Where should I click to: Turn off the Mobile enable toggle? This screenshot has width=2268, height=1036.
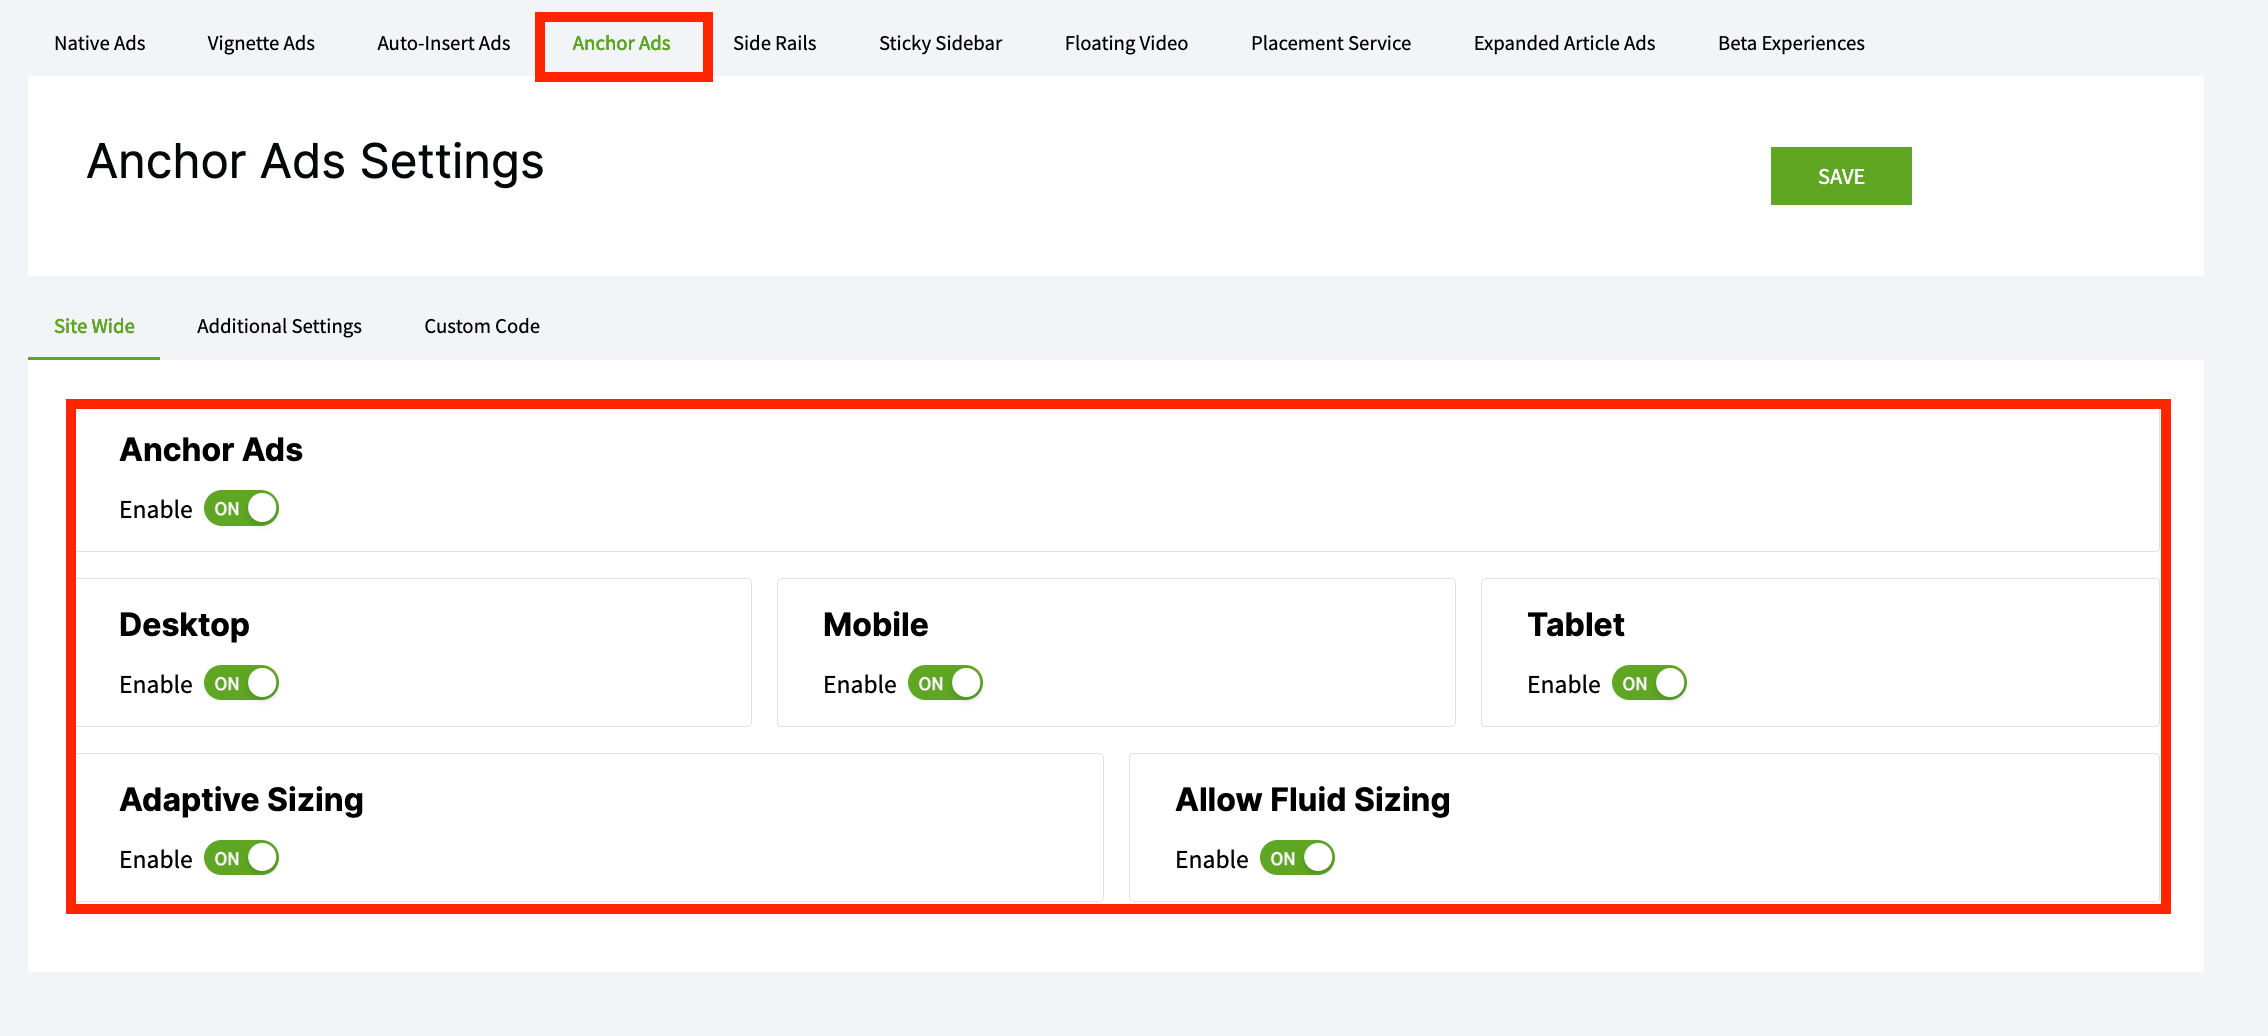(x=945, y=683)
